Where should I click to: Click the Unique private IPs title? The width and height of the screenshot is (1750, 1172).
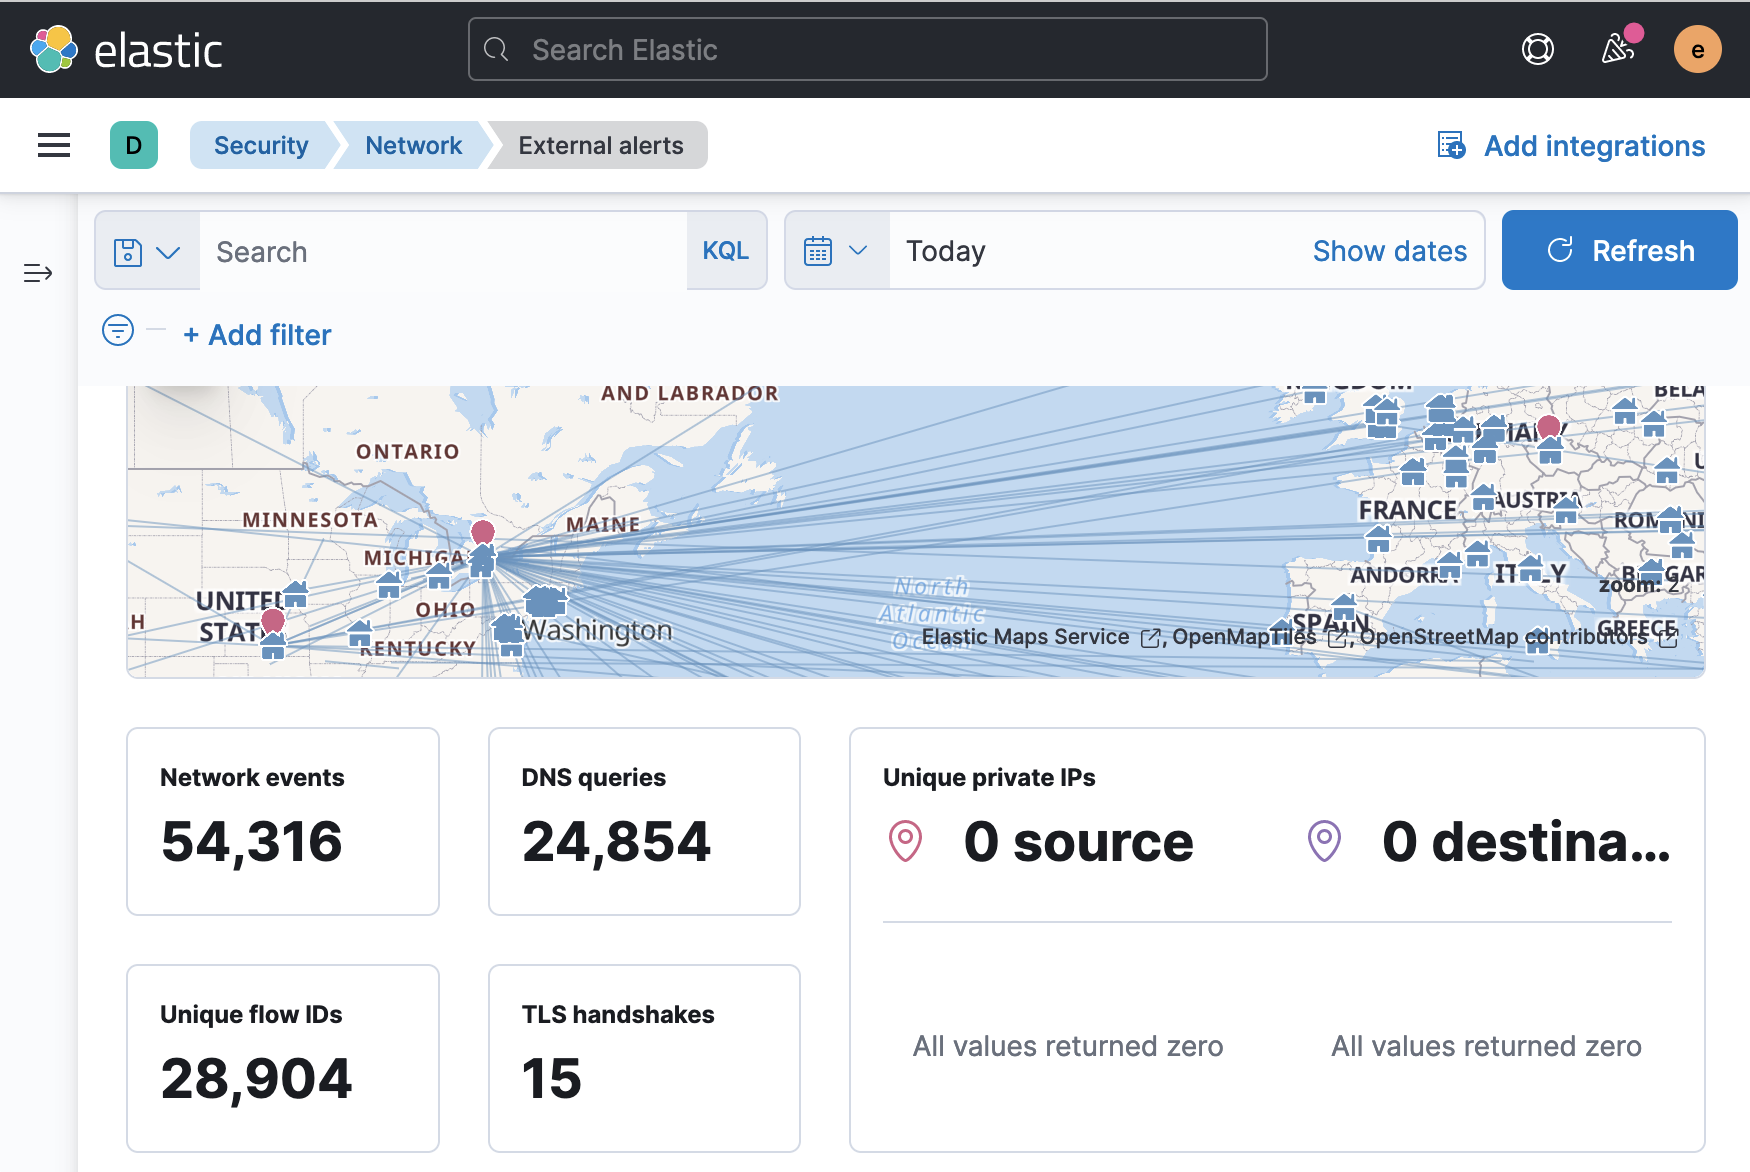tap(989, 777)
